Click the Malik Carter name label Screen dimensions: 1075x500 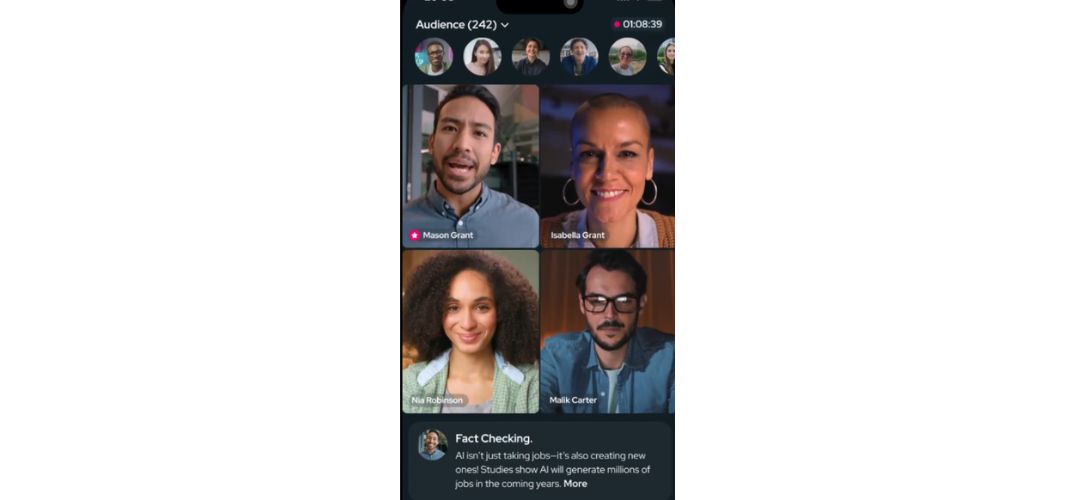(x=573, y=400)
